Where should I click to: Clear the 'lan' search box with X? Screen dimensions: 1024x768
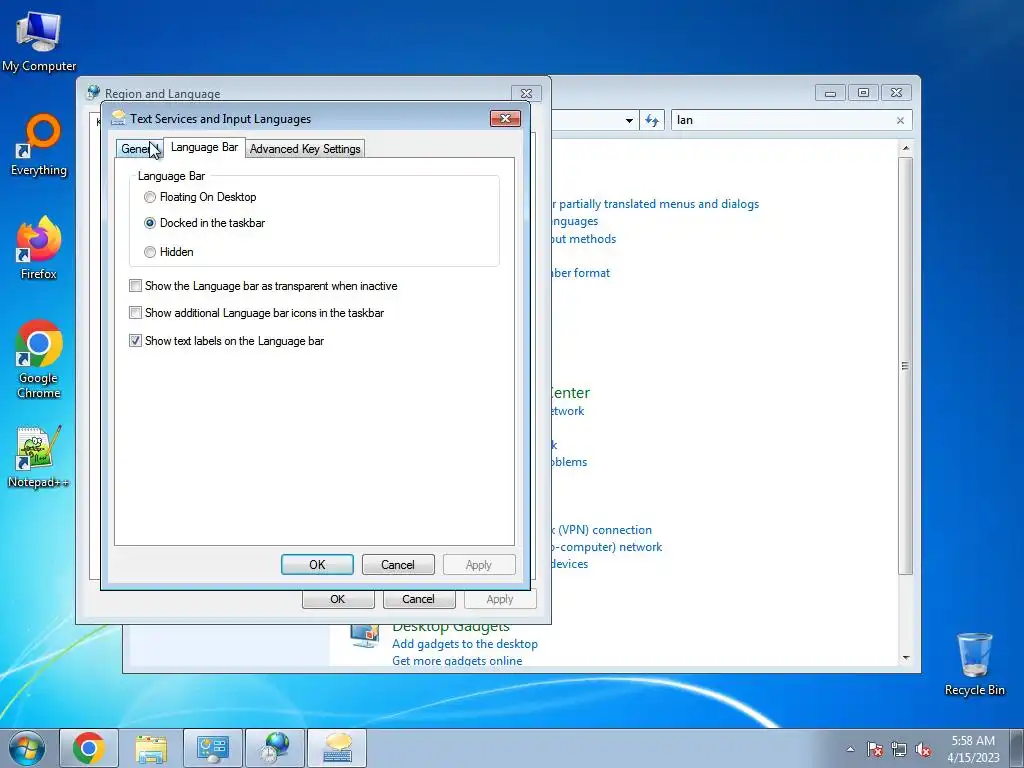point(900,120)
